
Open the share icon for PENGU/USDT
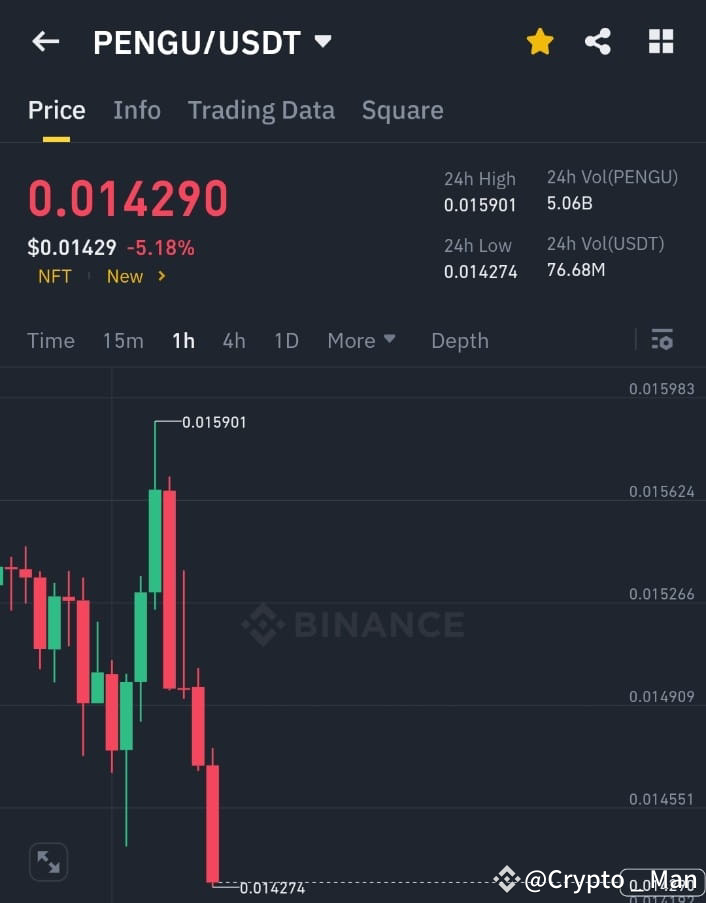click(599, 41)
